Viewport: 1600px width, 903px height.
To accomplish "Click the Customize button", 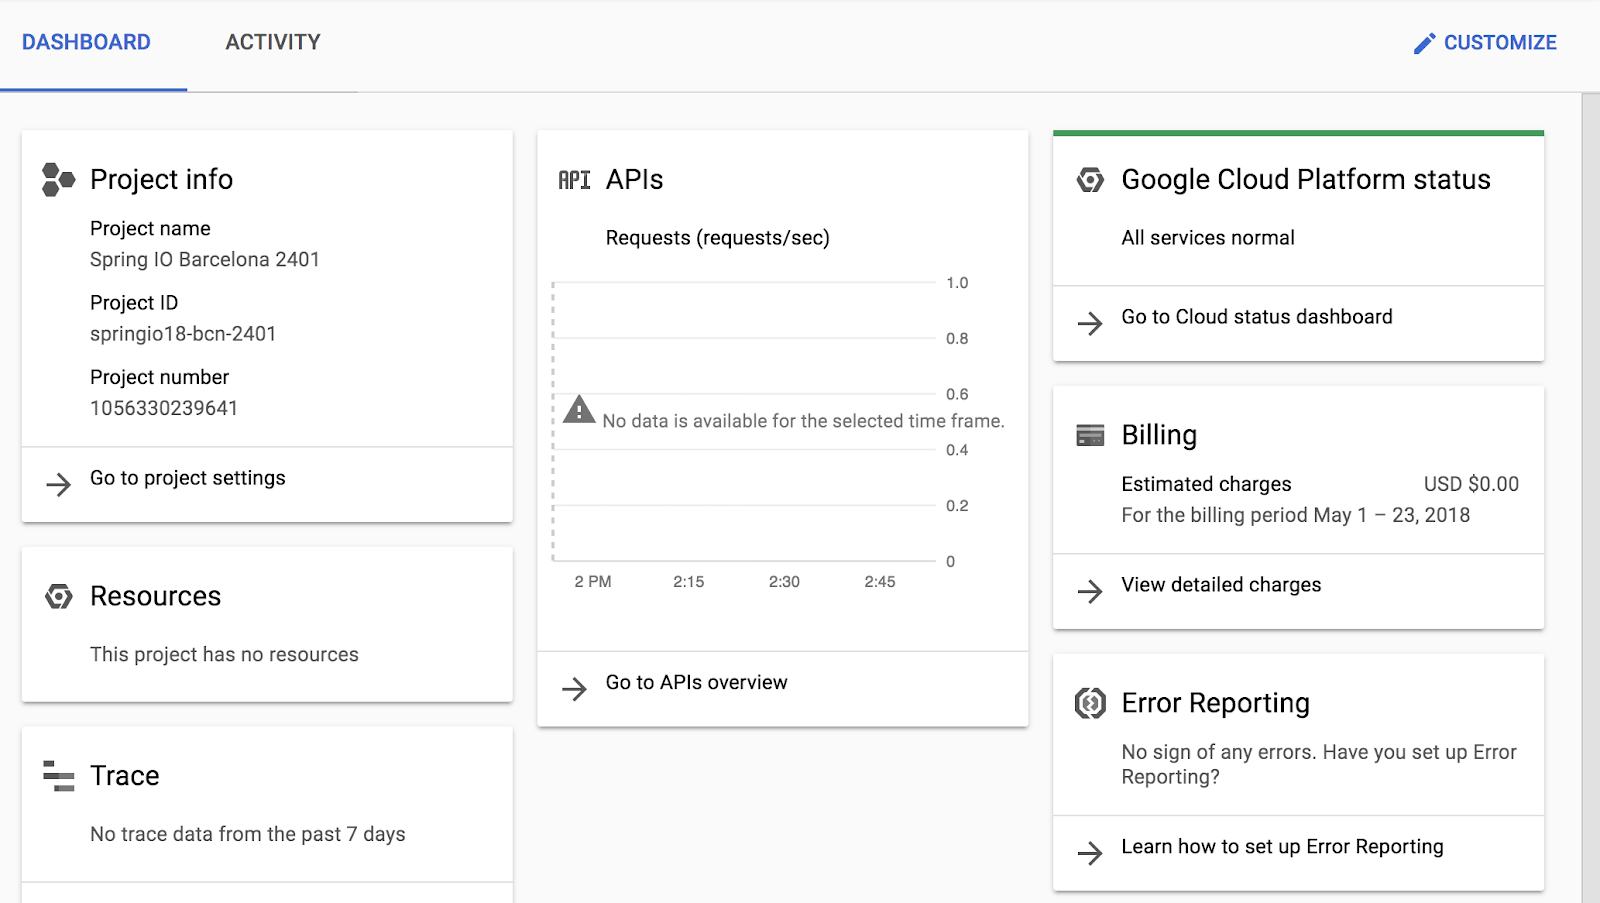I will [x=1486, y=43].
